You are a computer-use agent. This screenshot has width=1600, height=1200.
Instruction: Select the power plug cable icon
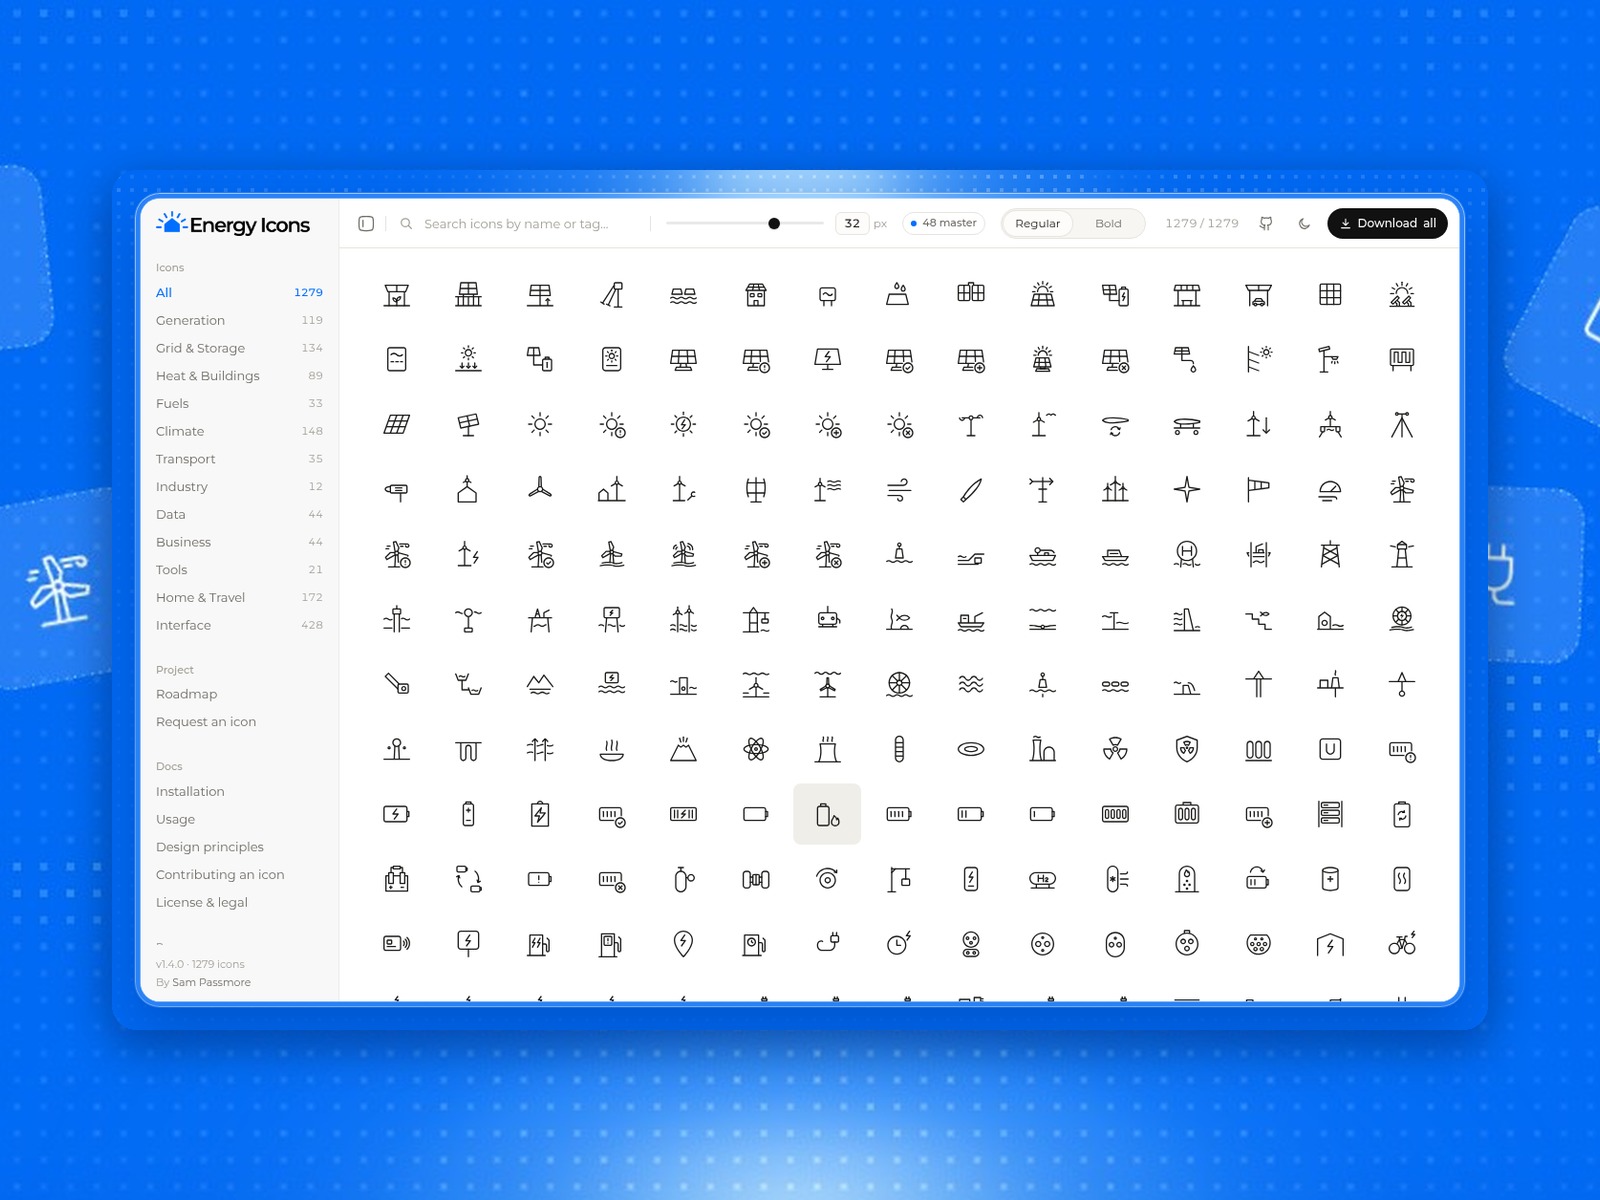pyautogui.click(x=827, y=943)
